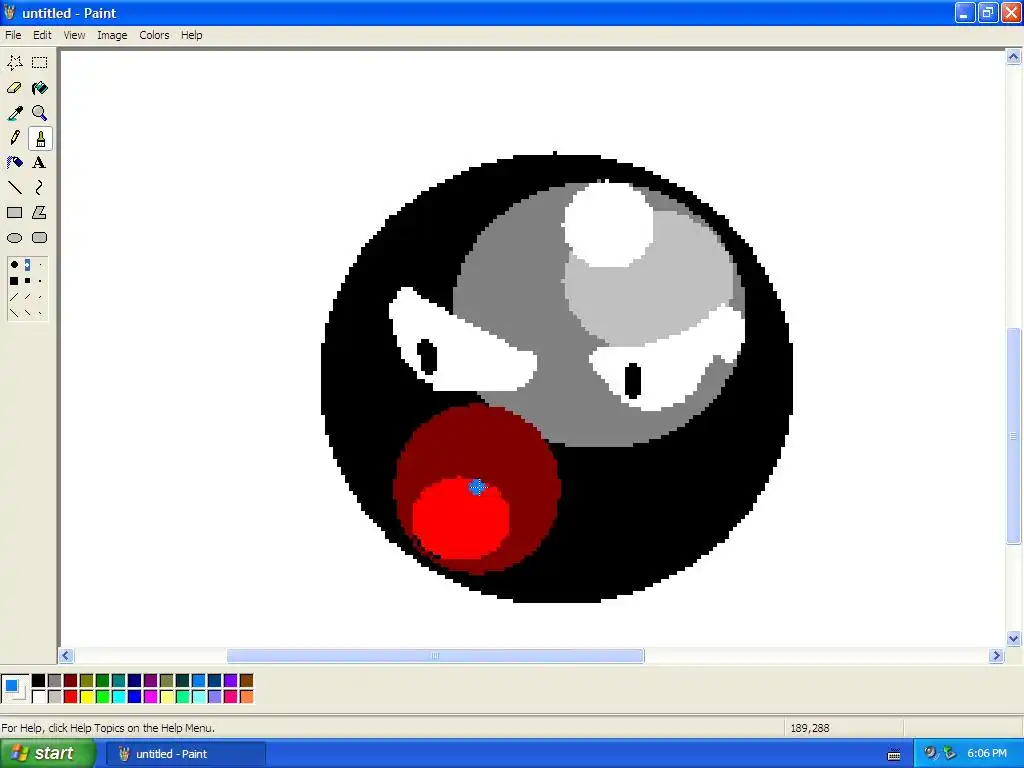
Task: Click the horizontal scrollbar left arrow
Action: (66, 656)
